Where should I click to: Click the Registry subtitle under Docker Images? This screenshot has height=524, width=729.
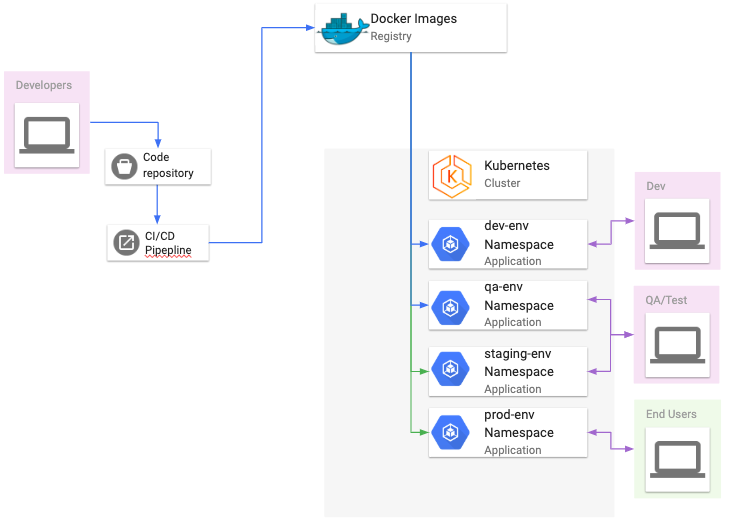[391, 36]
